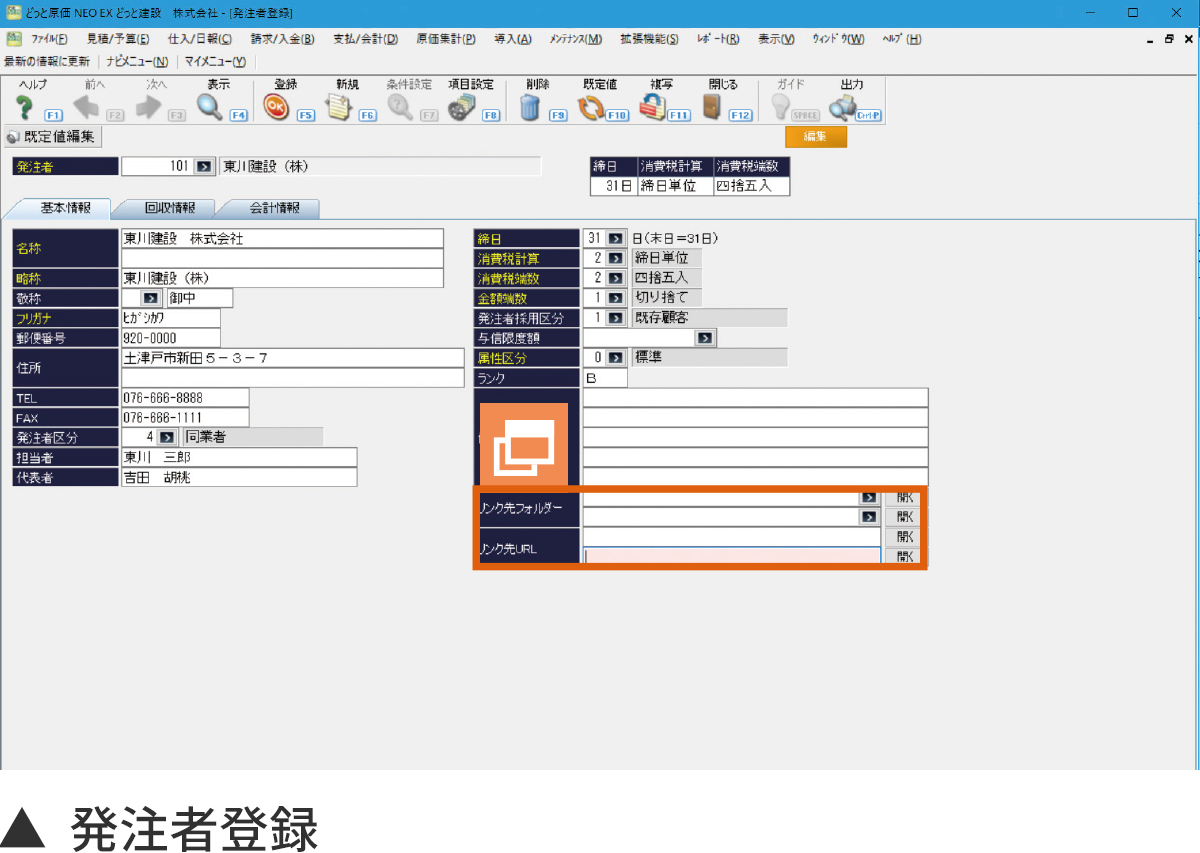The width and height of the screenshot is (1200, 853).
Task: Open the メンテナンス(M) menu
Action: pyautogui.click(x=576, y=39)
